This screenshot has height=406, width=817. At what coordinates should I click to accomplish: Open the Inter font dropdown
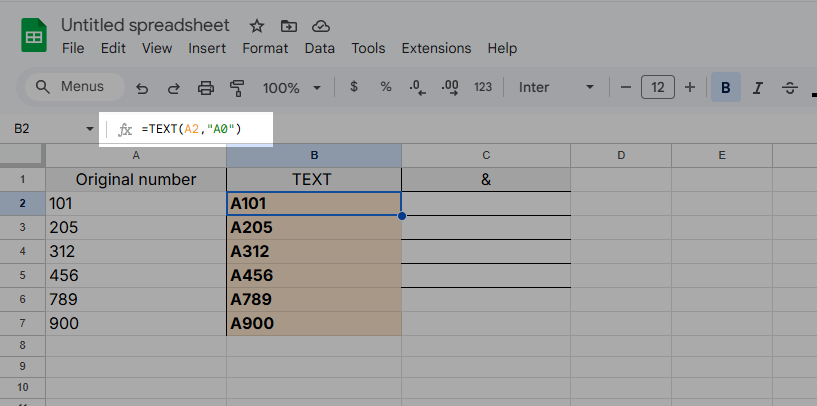pyautogui.click(x=555, y=87)
